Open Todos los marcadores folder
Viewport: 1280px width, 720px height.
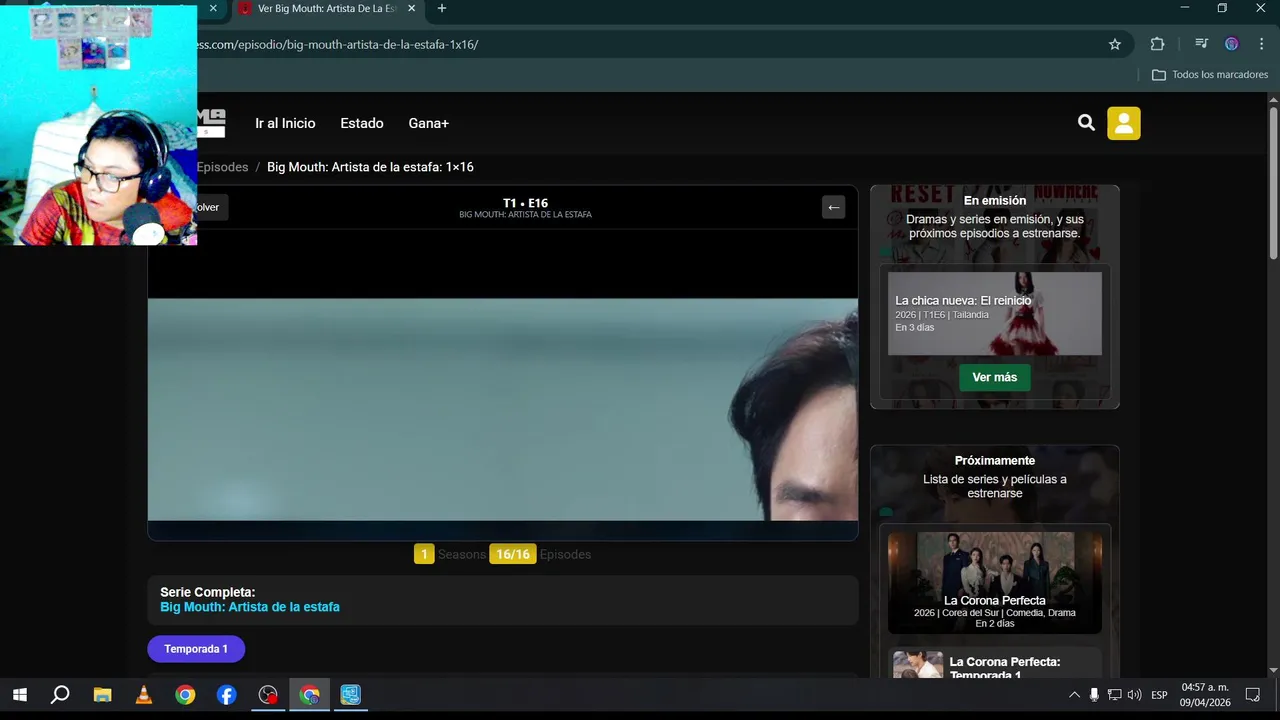pos(1210,75)
